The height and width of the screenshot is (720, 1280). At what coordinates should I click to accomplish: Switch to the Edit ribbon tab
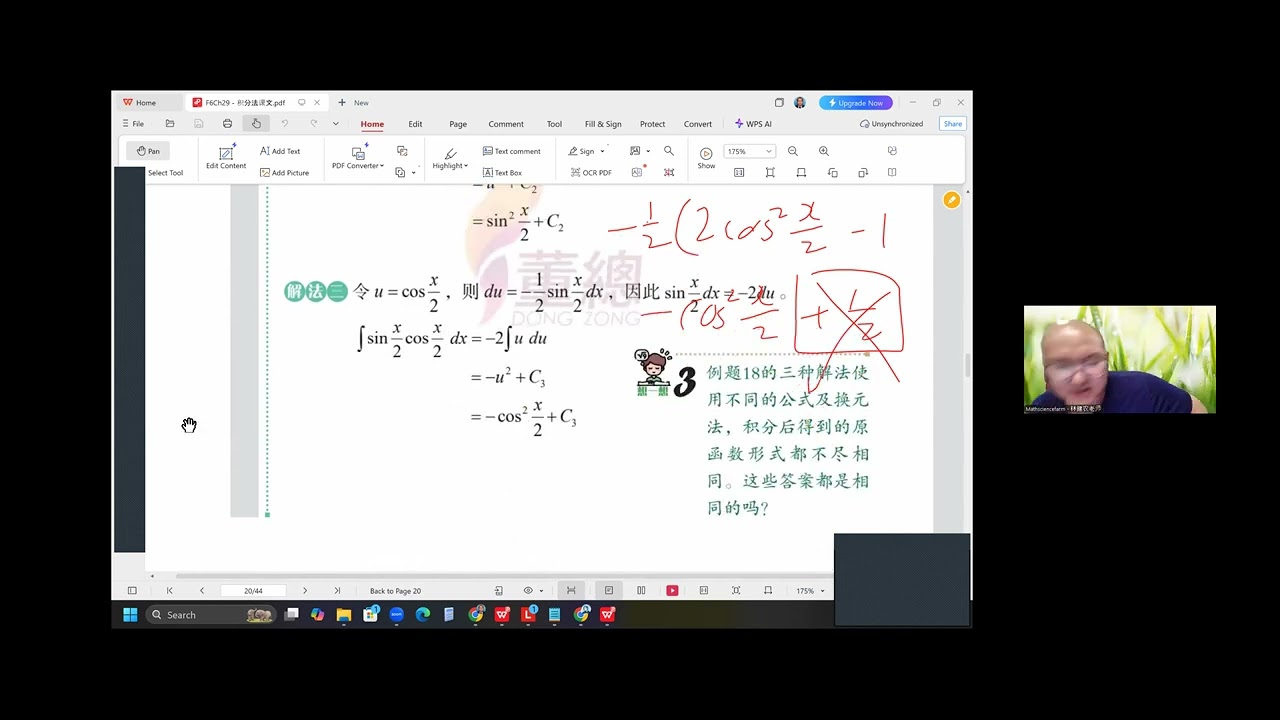[415, 124]
